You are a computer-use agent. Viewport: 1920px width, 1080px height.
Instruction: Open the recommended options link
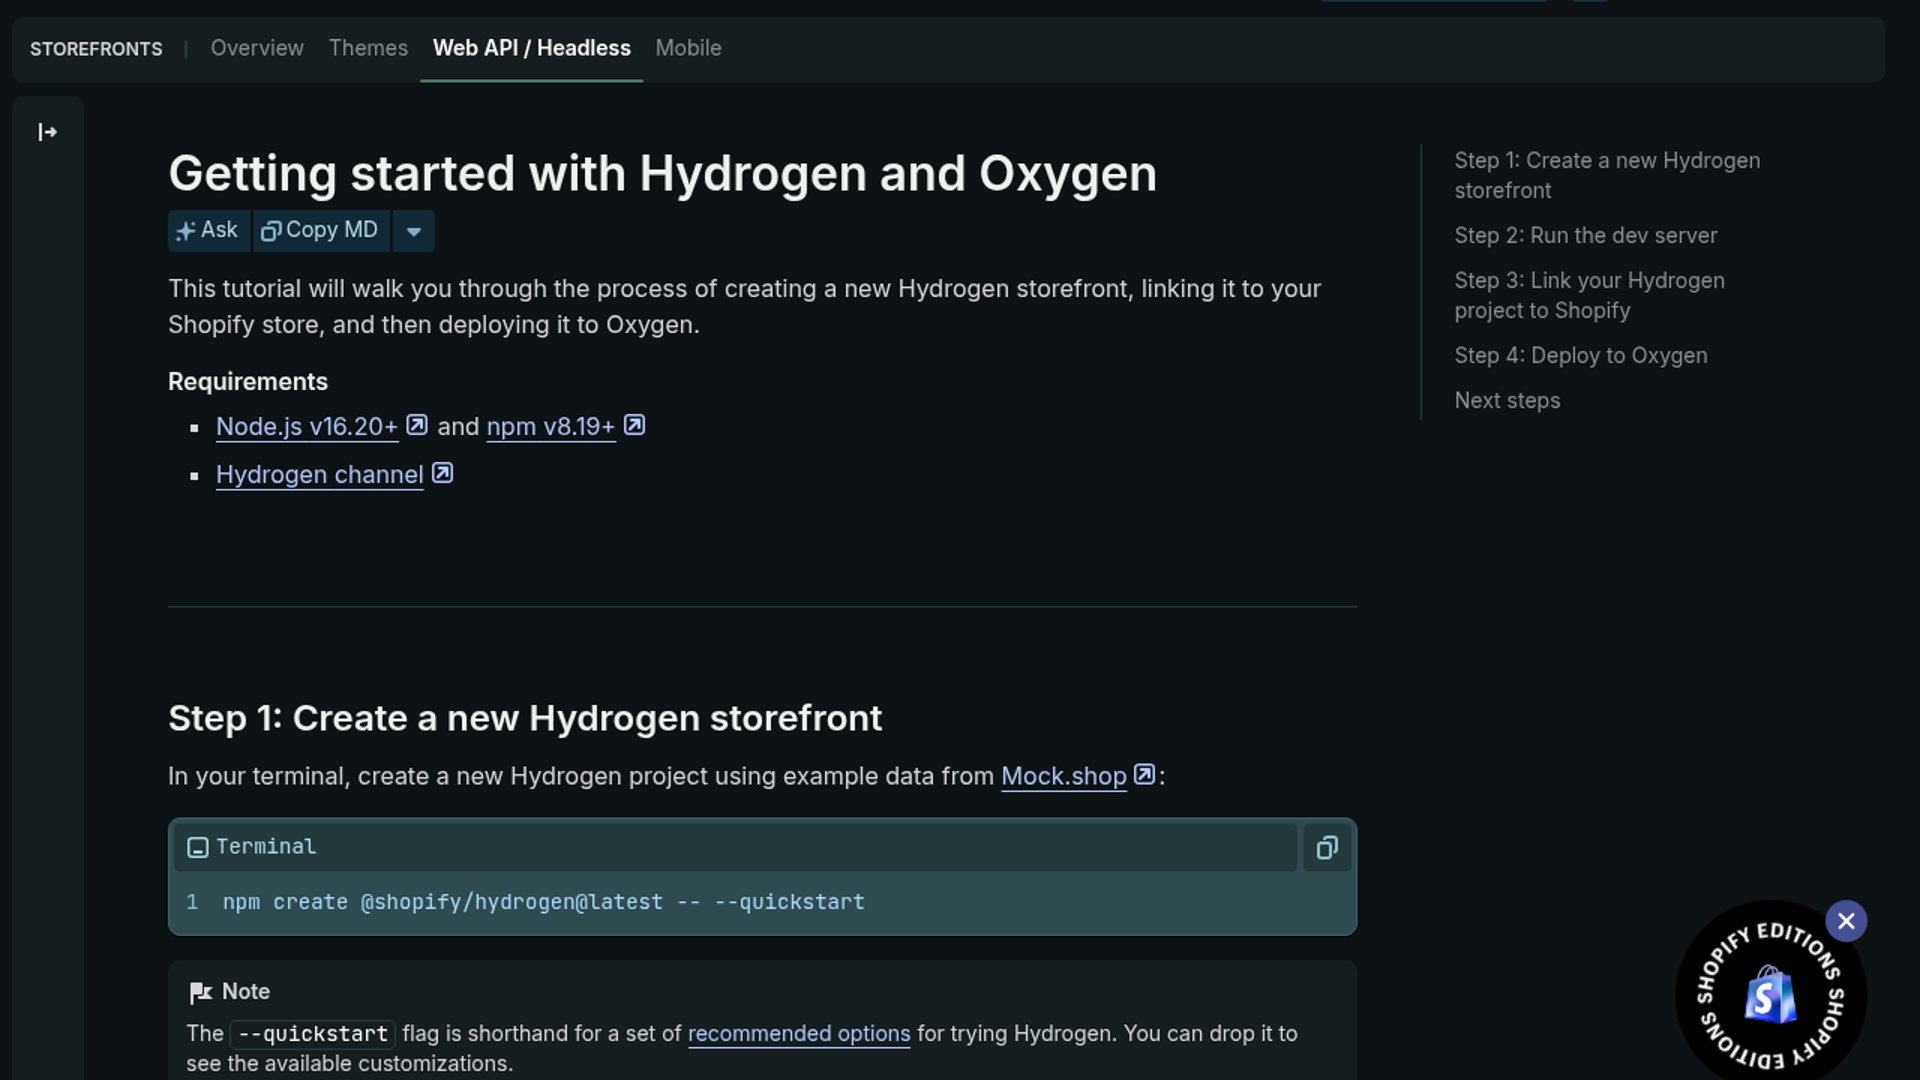click(799, 1034)
